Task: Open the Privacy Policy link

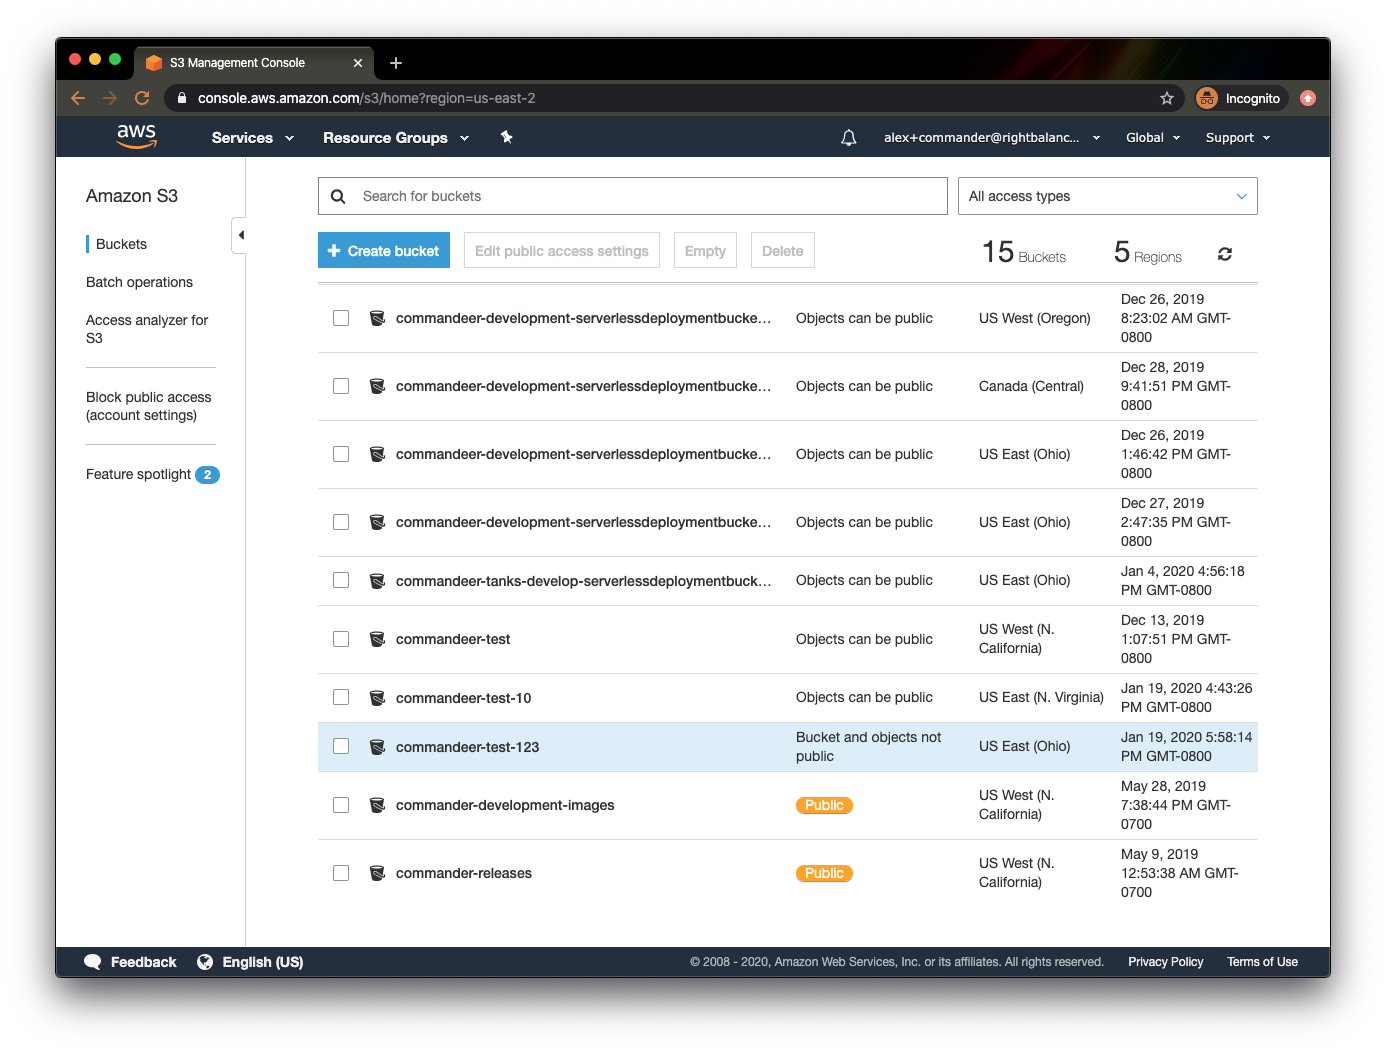Action: click(1166, 962)
